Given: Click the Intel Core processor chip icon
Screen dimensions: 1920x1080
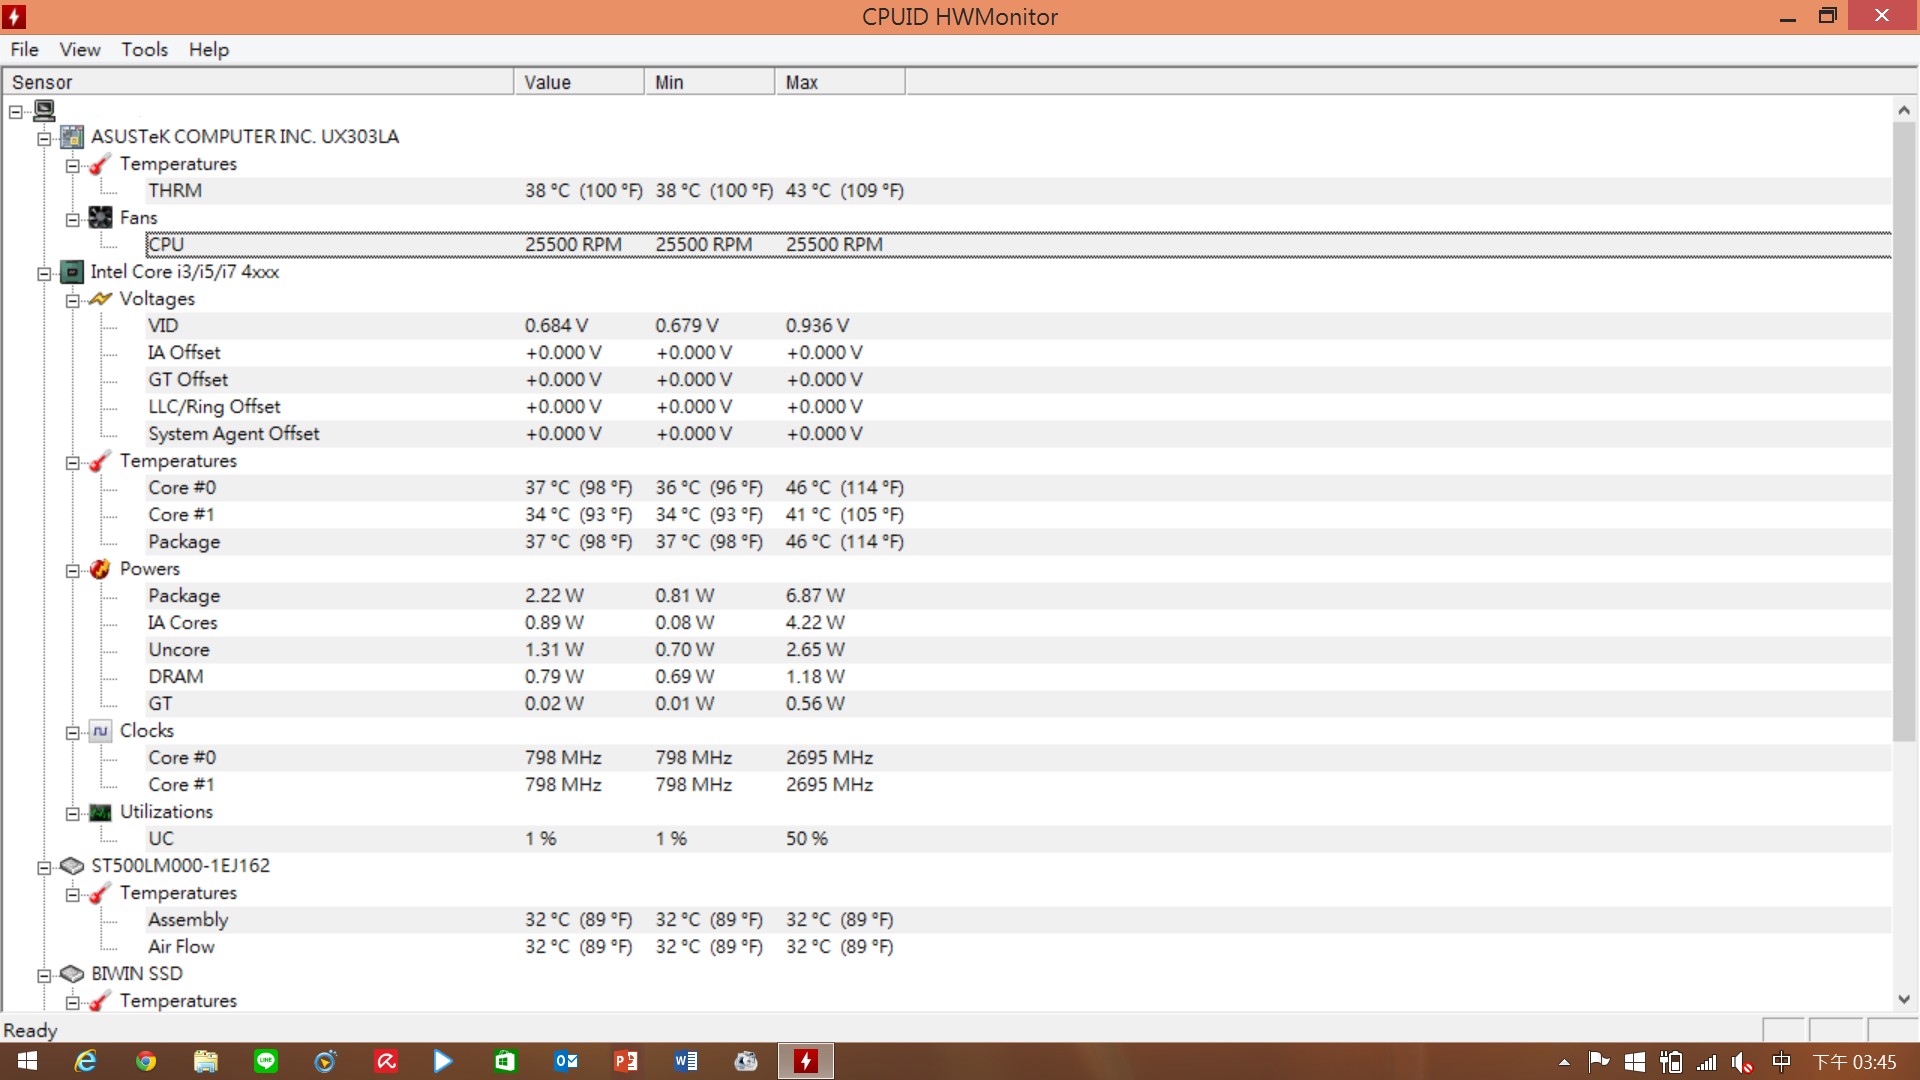Looking at the screenshot, I should click(x=72, y=271).
